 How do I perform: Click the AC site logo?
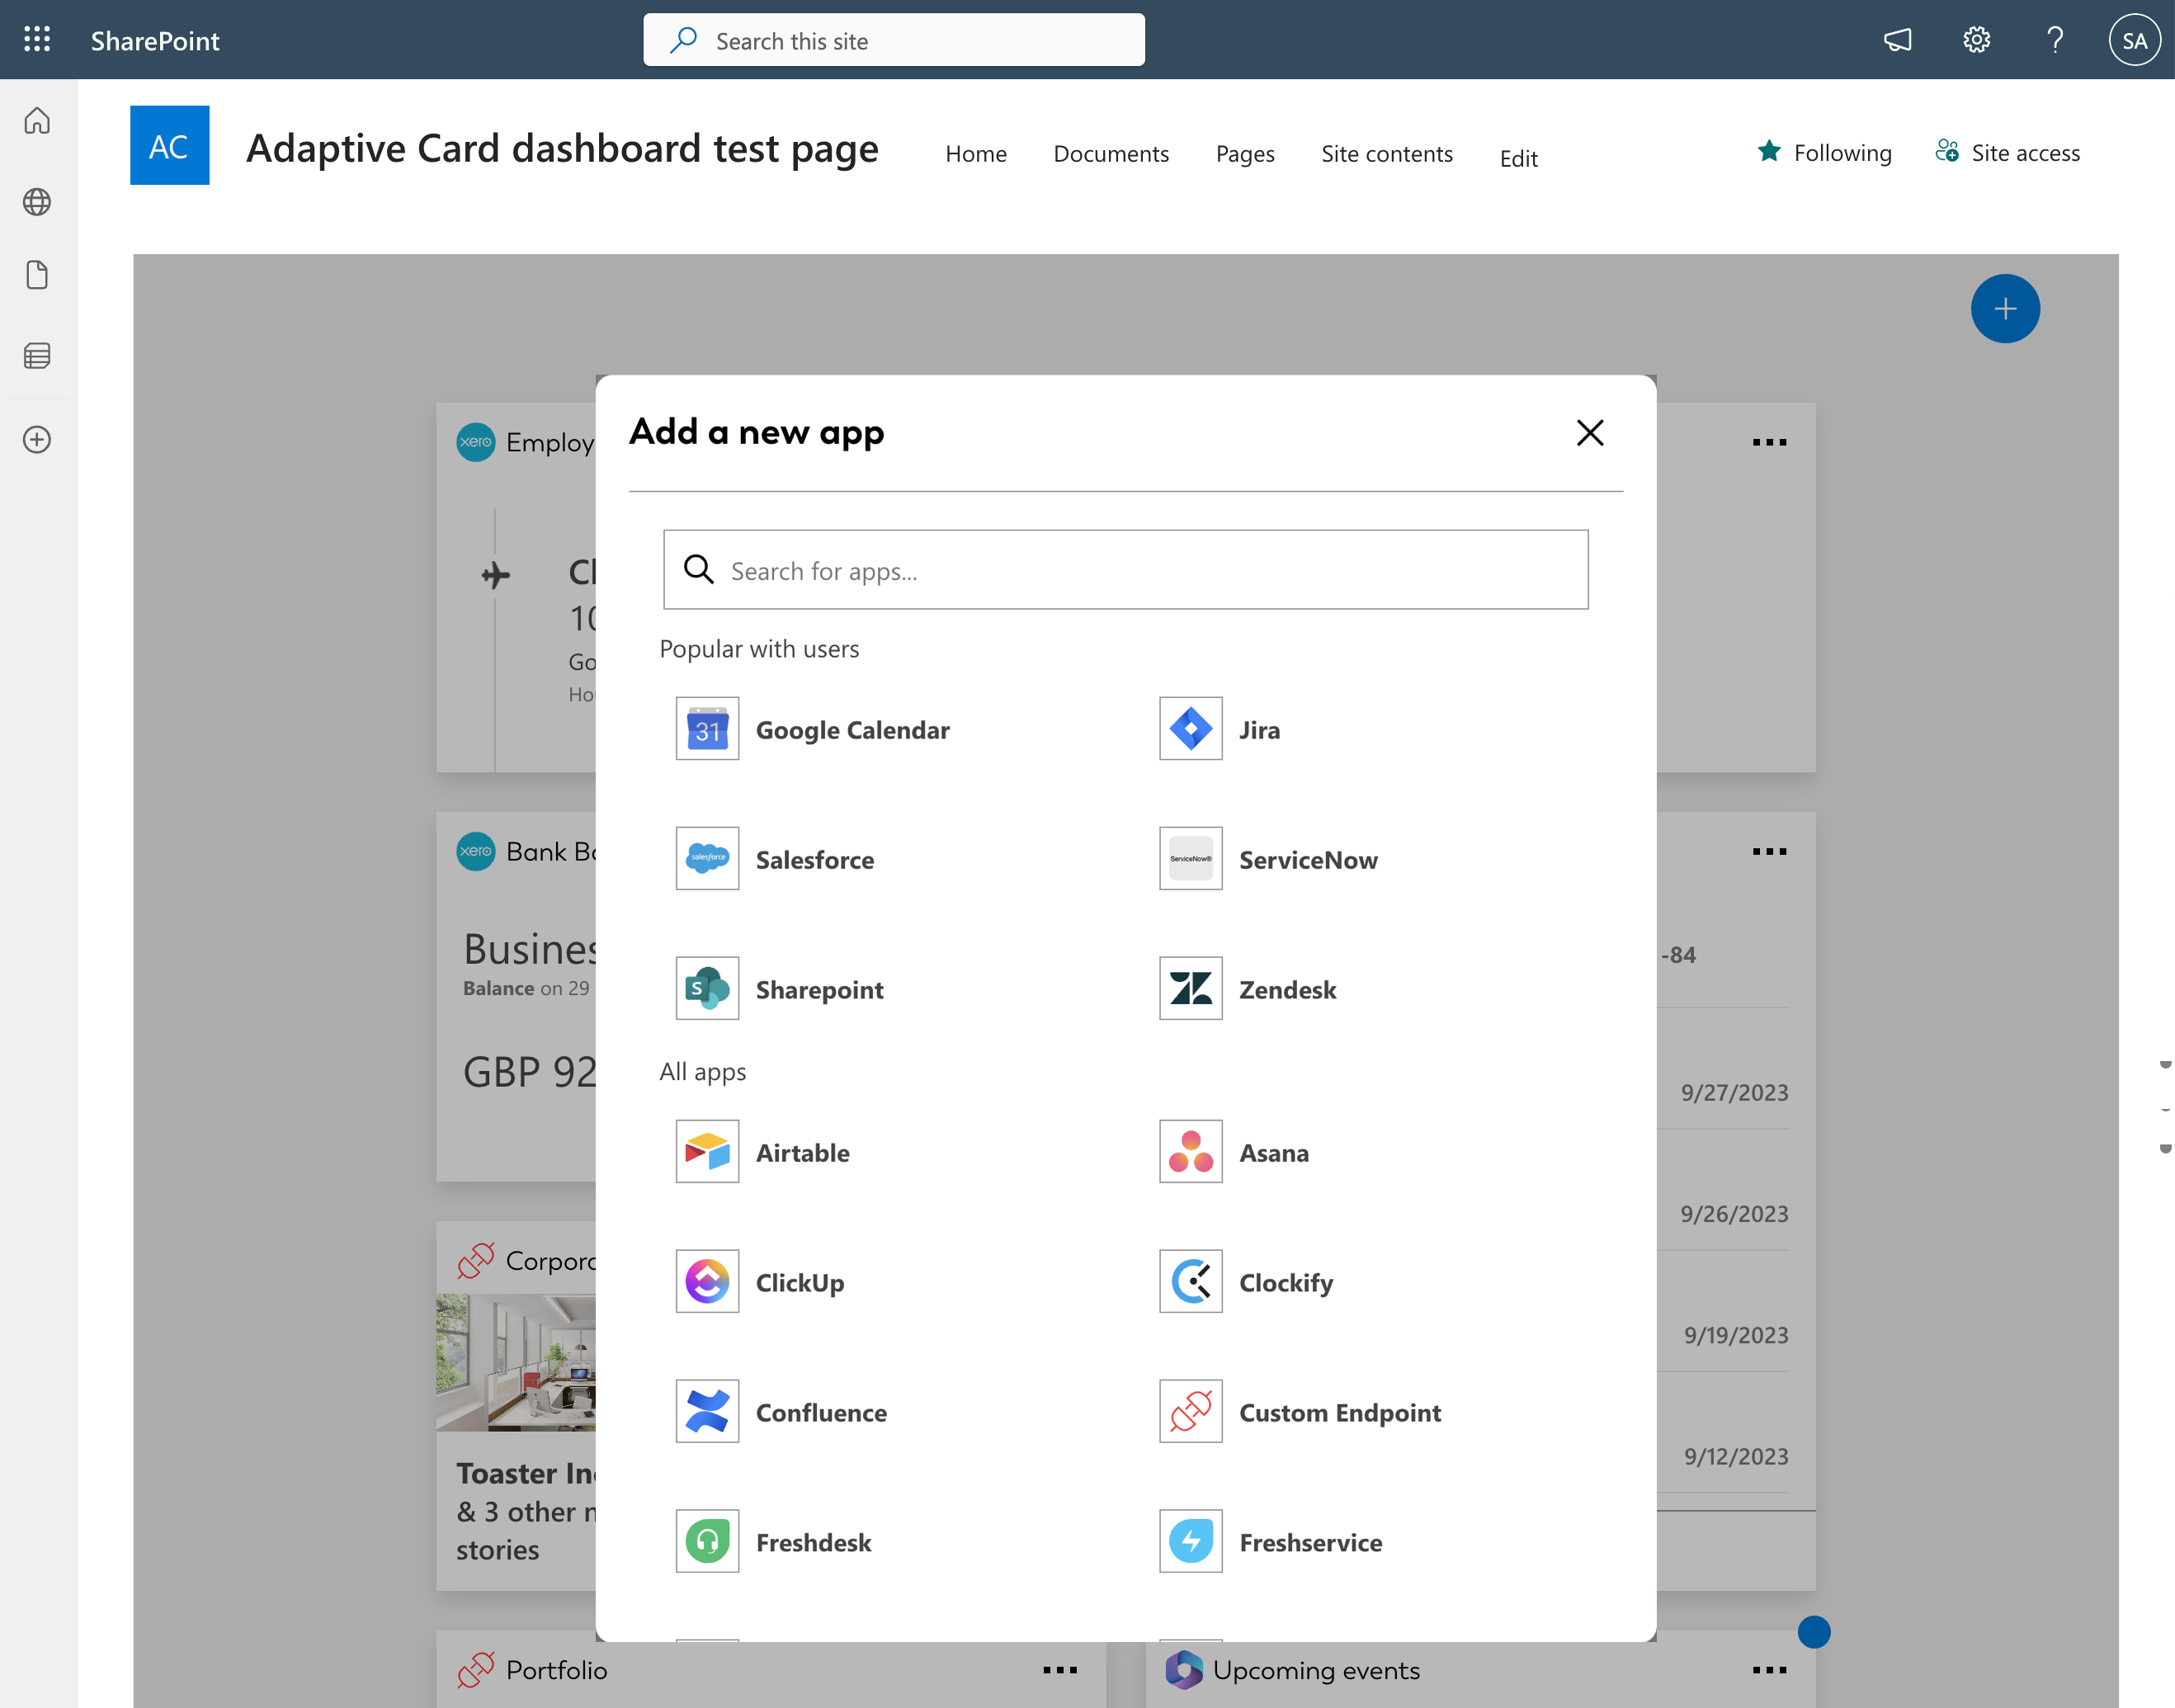coord(169,145)
